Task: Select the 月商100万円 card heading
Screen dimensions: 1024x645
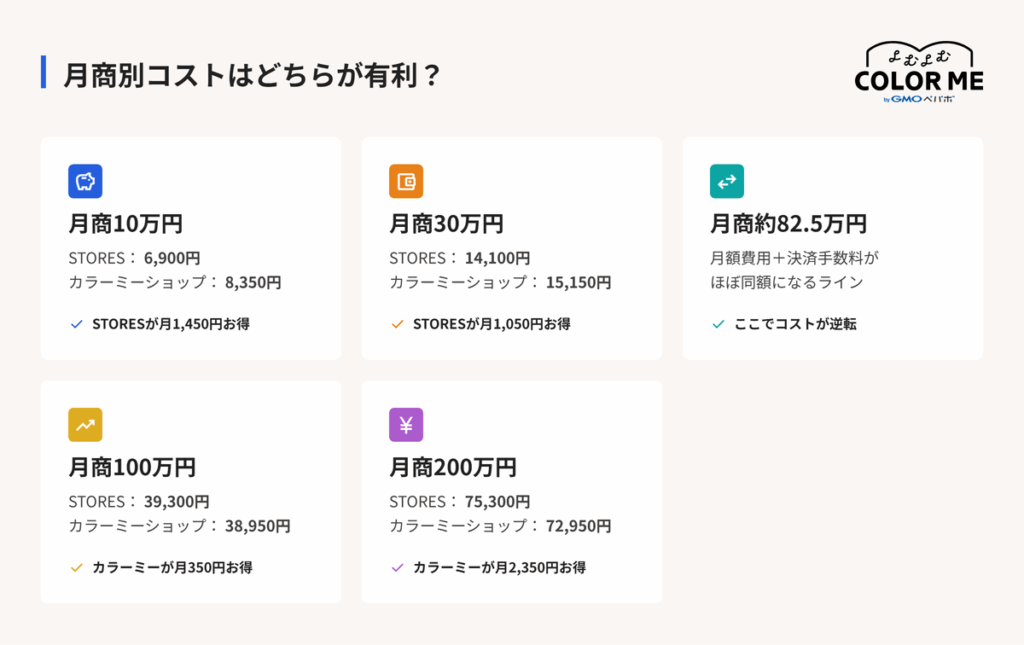Action: (132, 467)
